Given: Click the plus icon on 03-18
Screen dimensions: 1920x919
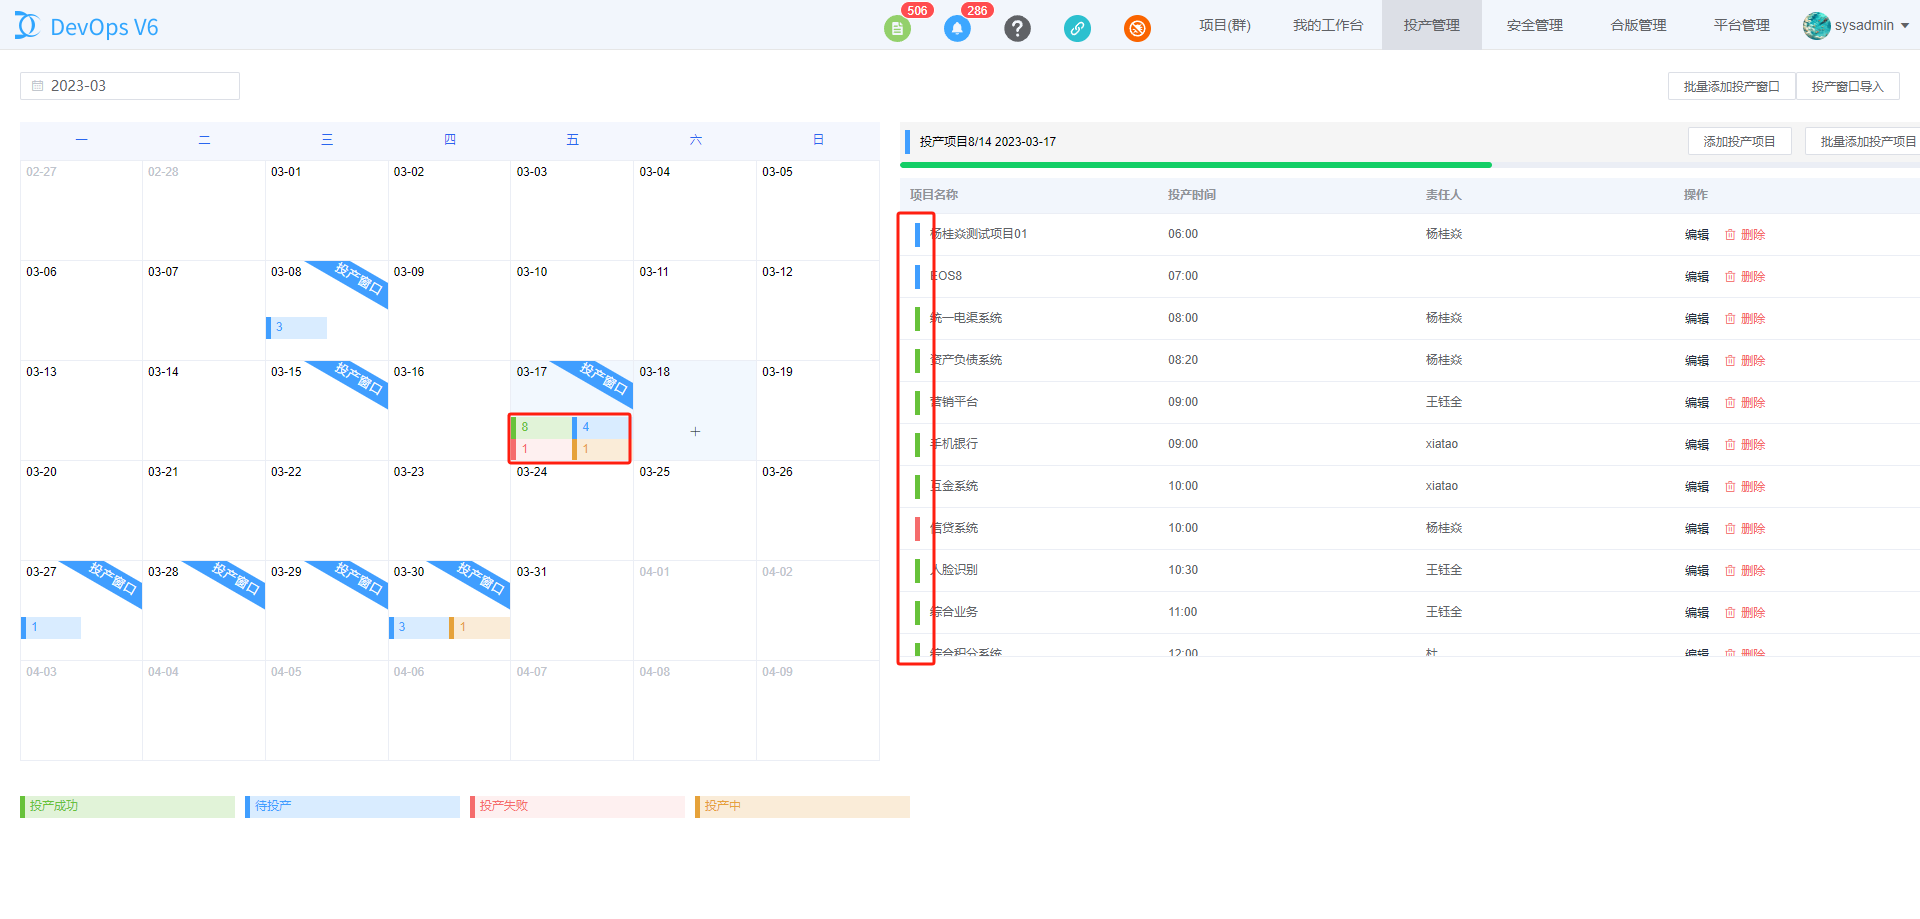Looking at the screenshot, I should pos(695,432).
